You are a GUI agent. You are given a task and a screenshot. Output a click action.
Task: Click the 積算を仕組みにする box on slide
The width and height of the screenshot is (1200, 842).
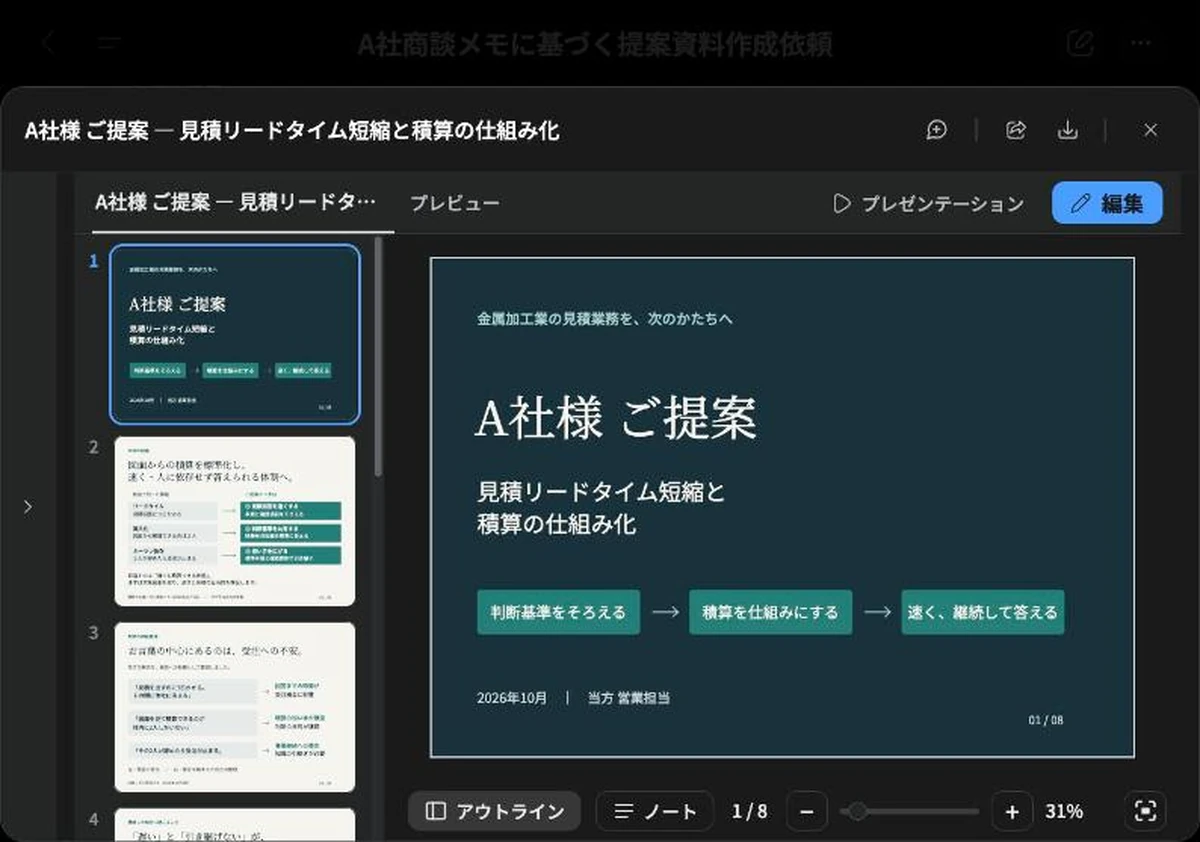click(770, 612)
